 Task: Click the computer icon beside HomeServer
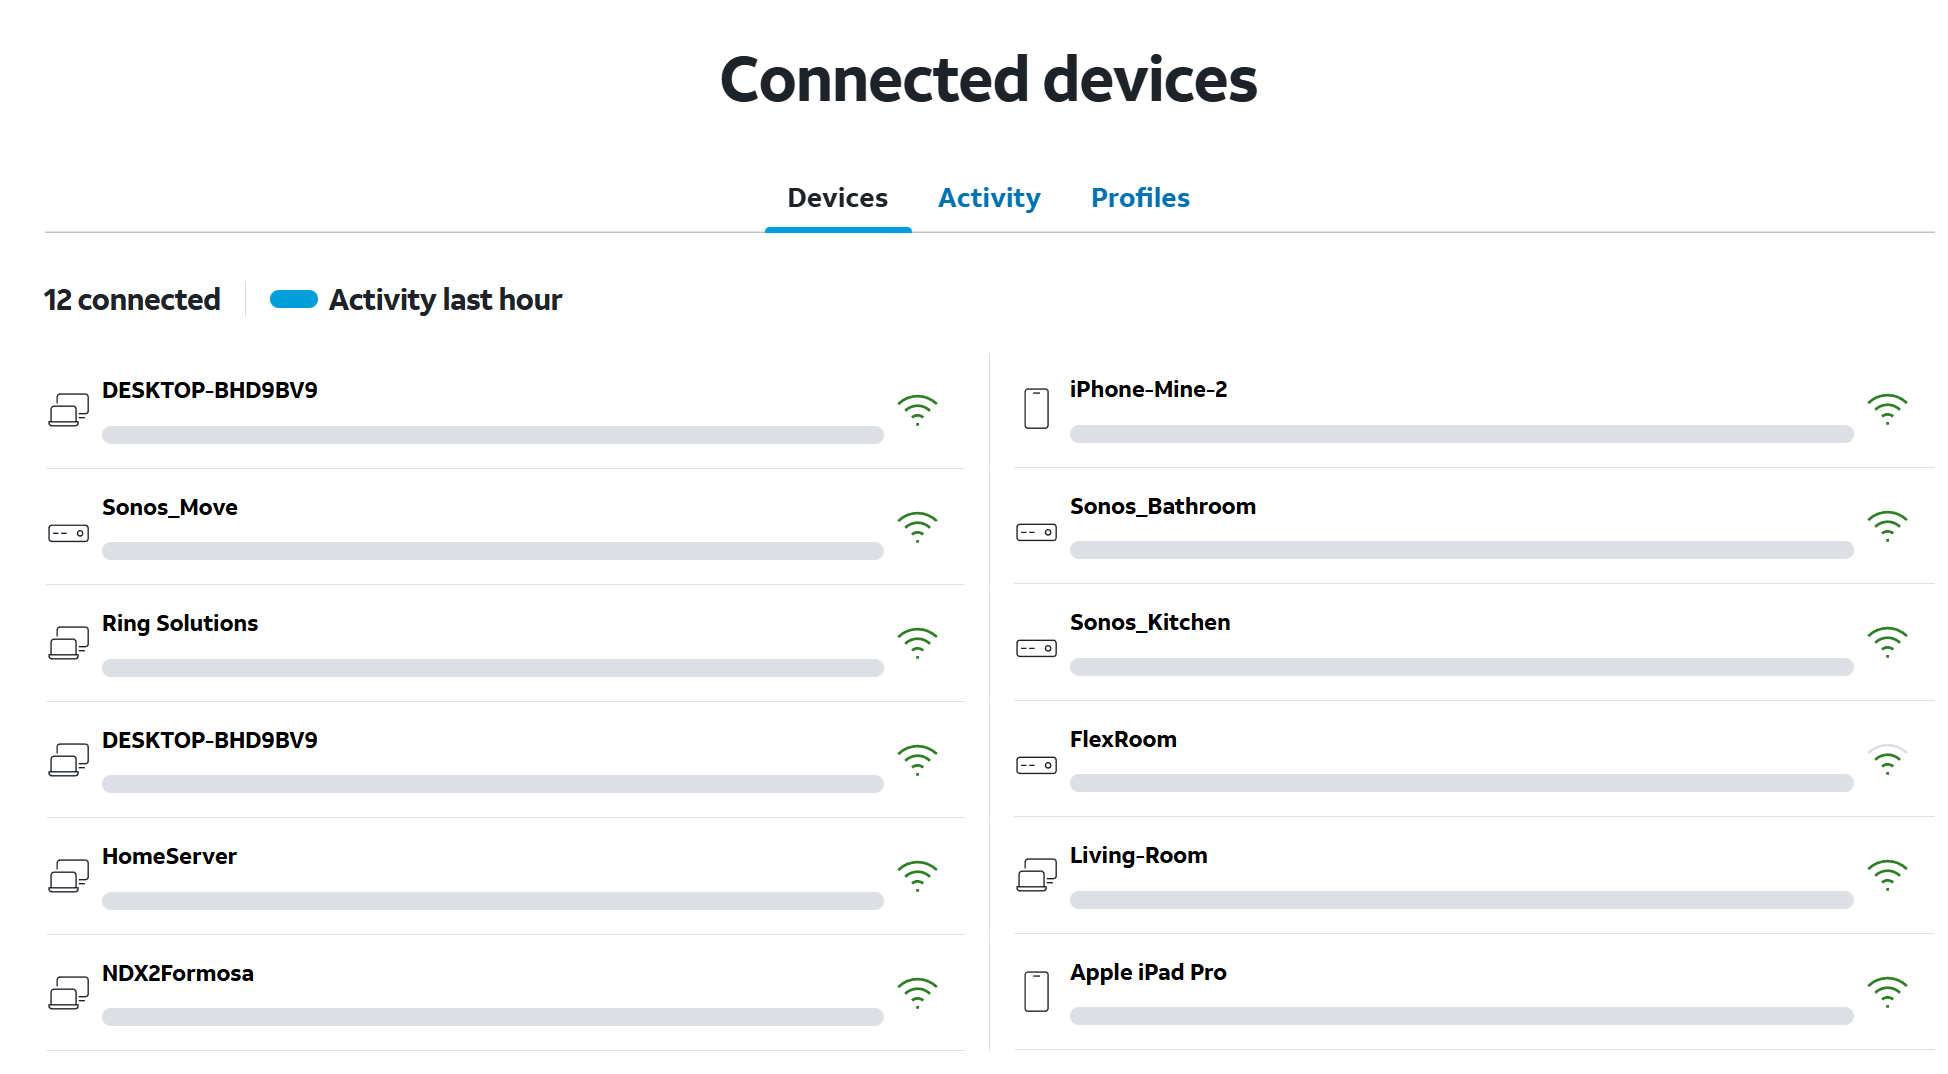68,876
